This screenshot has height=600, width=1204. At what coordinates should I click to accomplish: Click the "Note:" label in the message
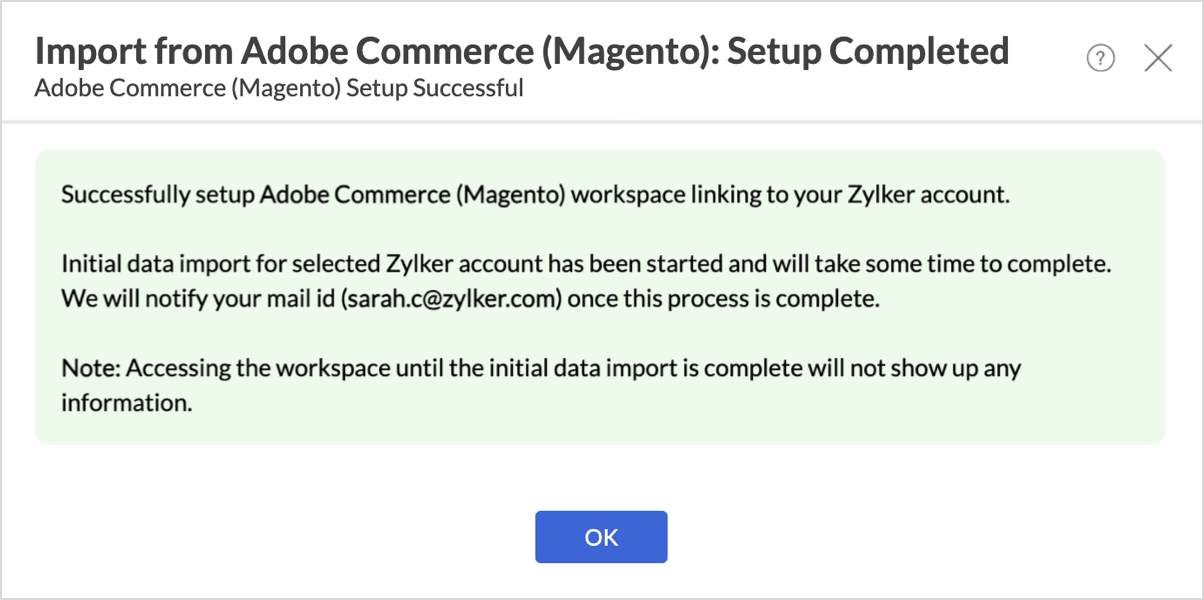coord(90,368)
